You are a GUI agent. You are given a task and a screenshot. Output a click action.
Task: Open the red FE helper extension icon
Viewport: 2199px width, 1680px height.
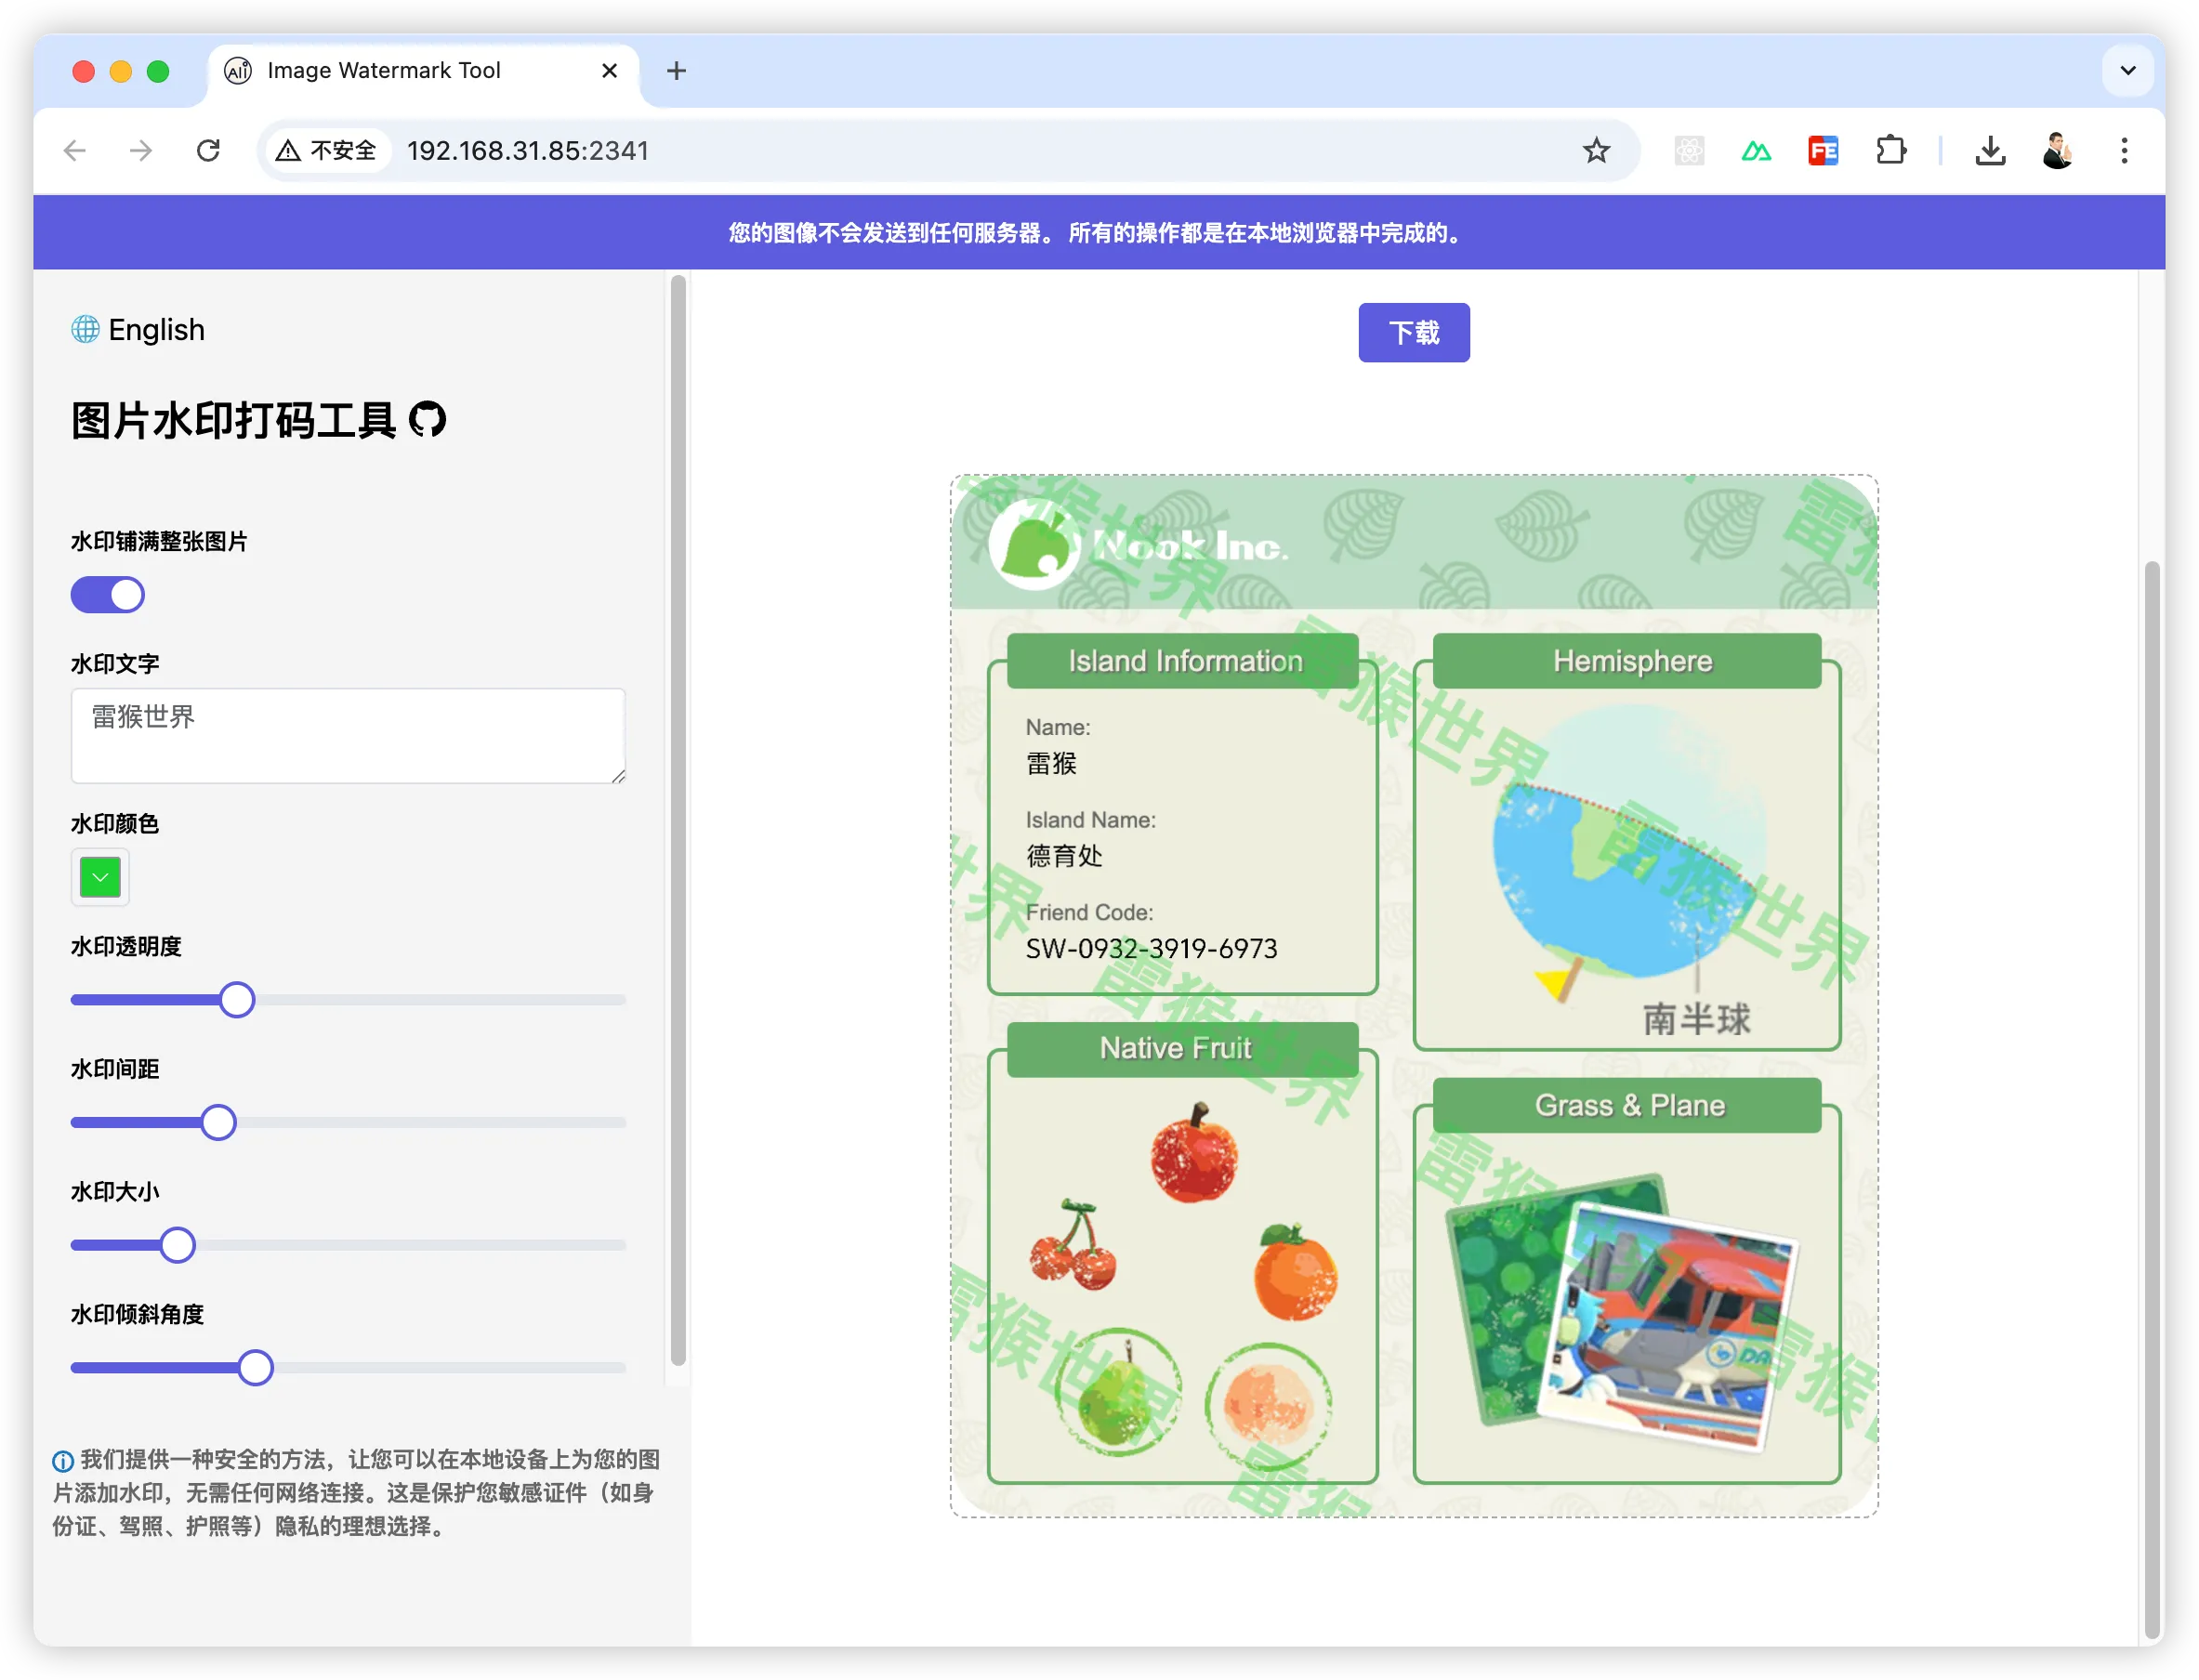[x=1823, y=151]
